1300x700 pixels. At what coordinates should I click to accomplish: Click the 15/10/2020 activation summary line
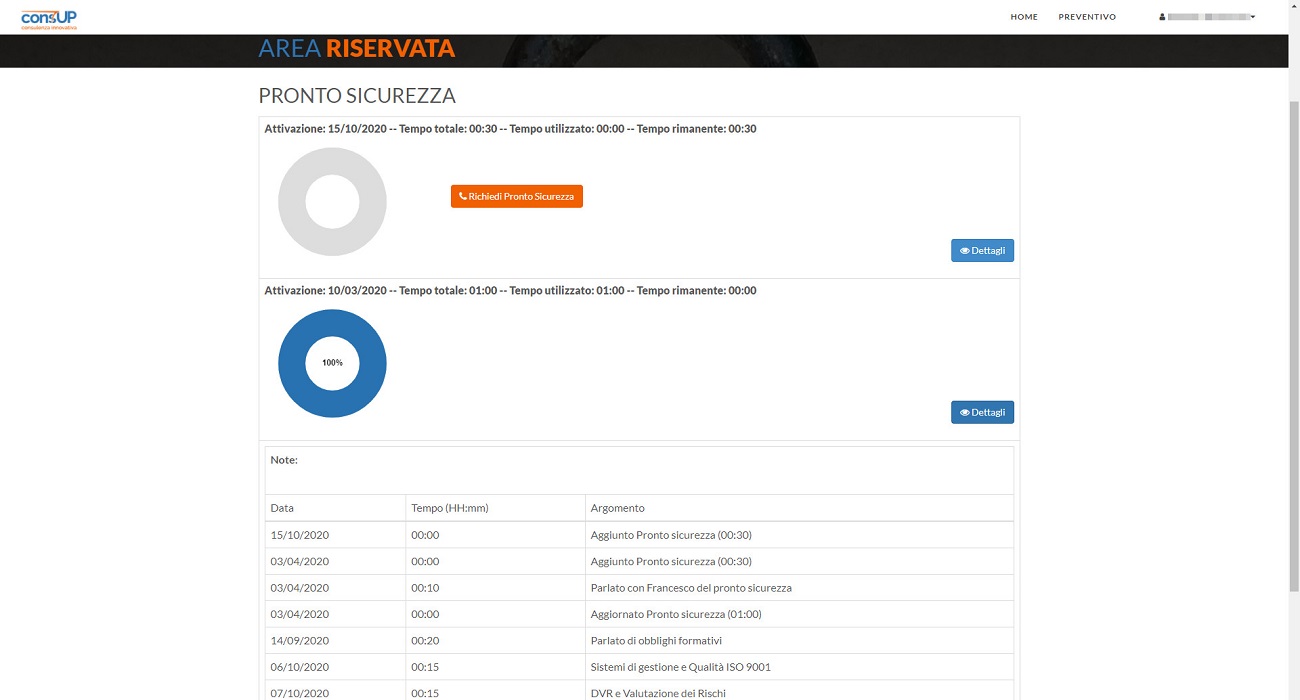pos(510,129)
